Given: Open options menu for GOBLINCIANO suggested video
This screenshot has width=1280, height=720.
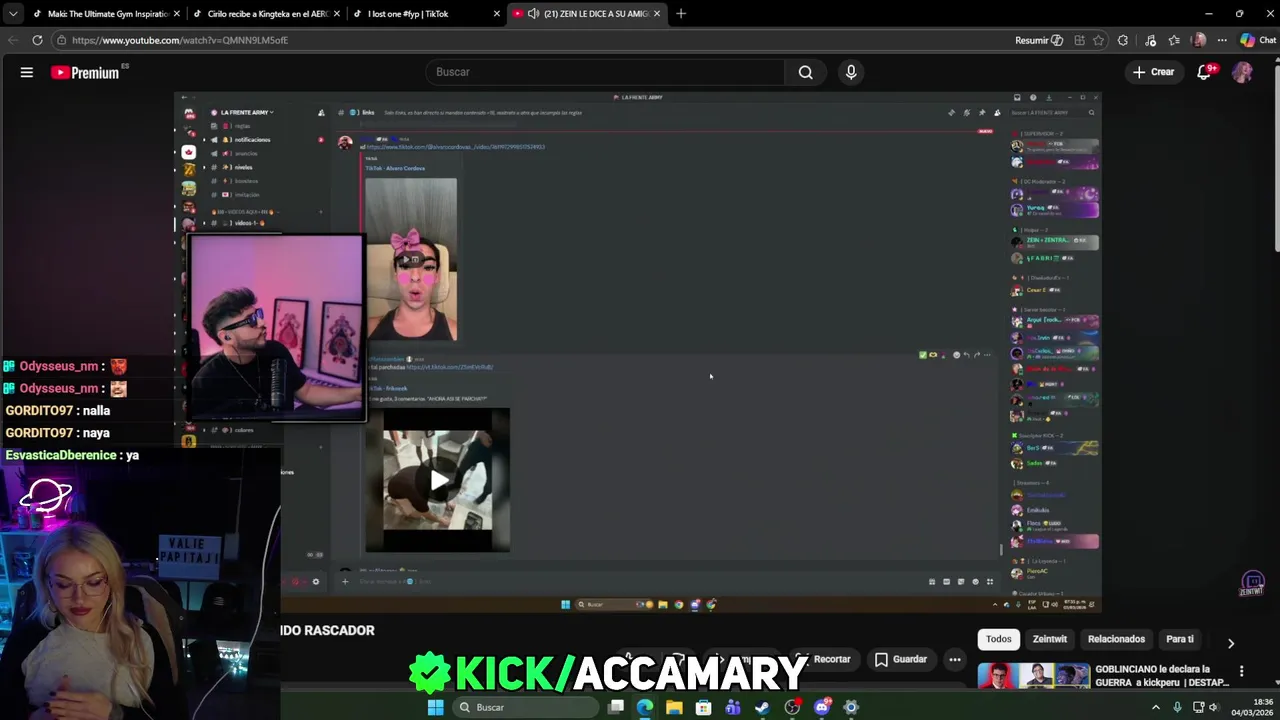Looking at the screenshot, I should (1241, 671).
